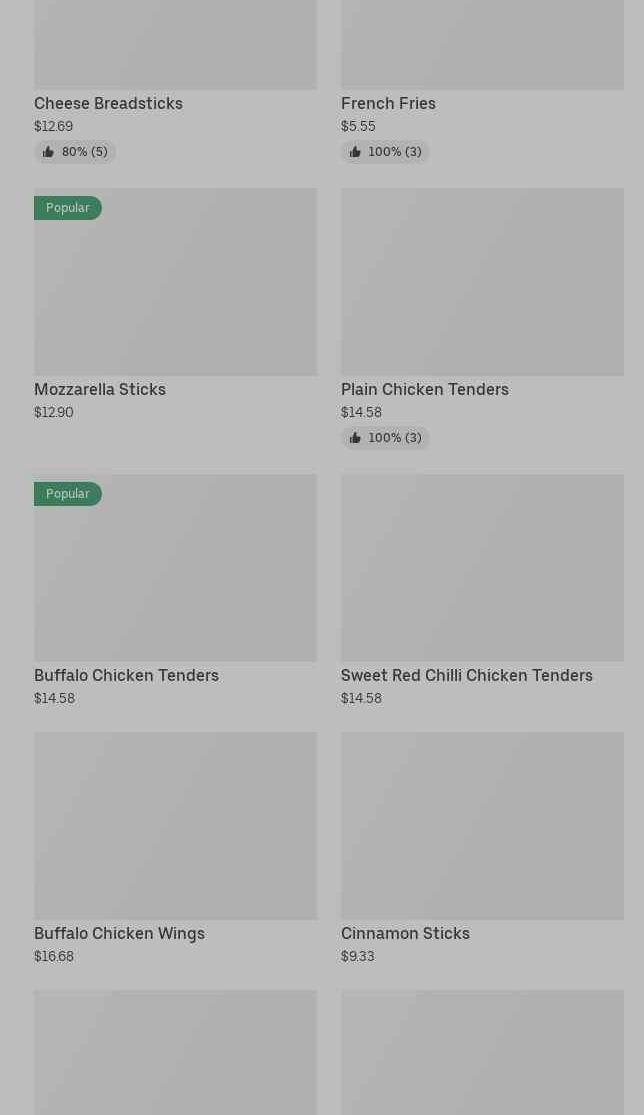Click the $16.68 Buffalo Chicken Wings price
Image resolution: width=644 pixels, height=1115 pixels.
click(x=54, y=957)
